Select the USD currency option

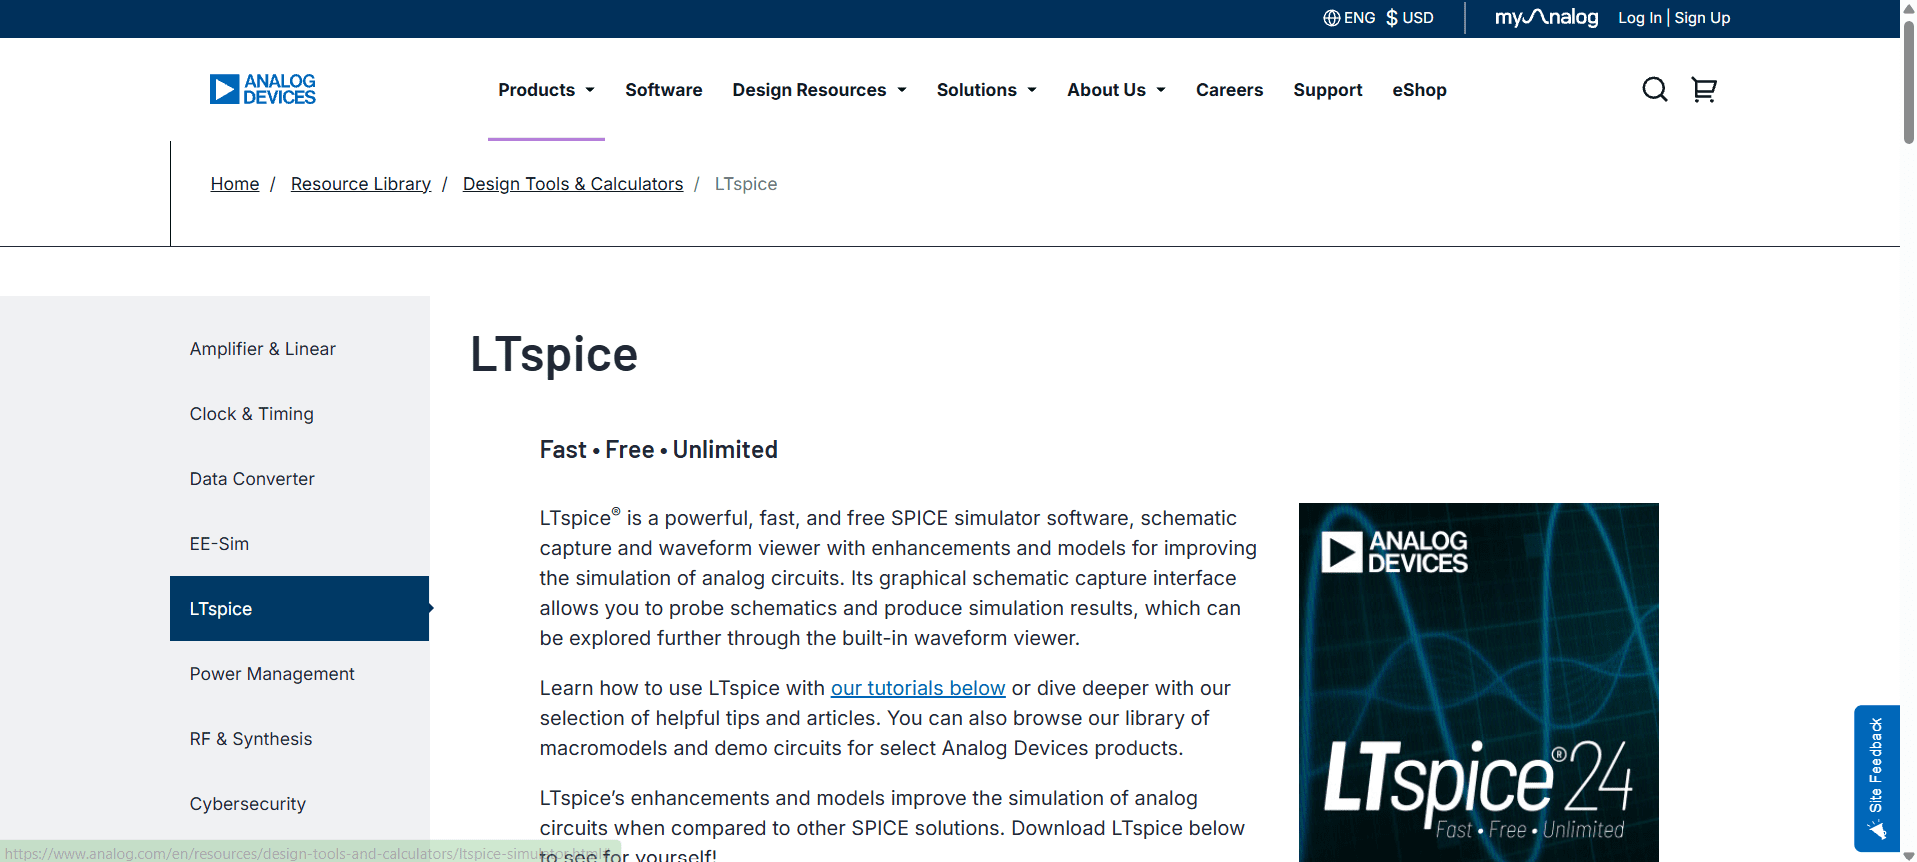pyautogui.click(x=1410, y=18)
